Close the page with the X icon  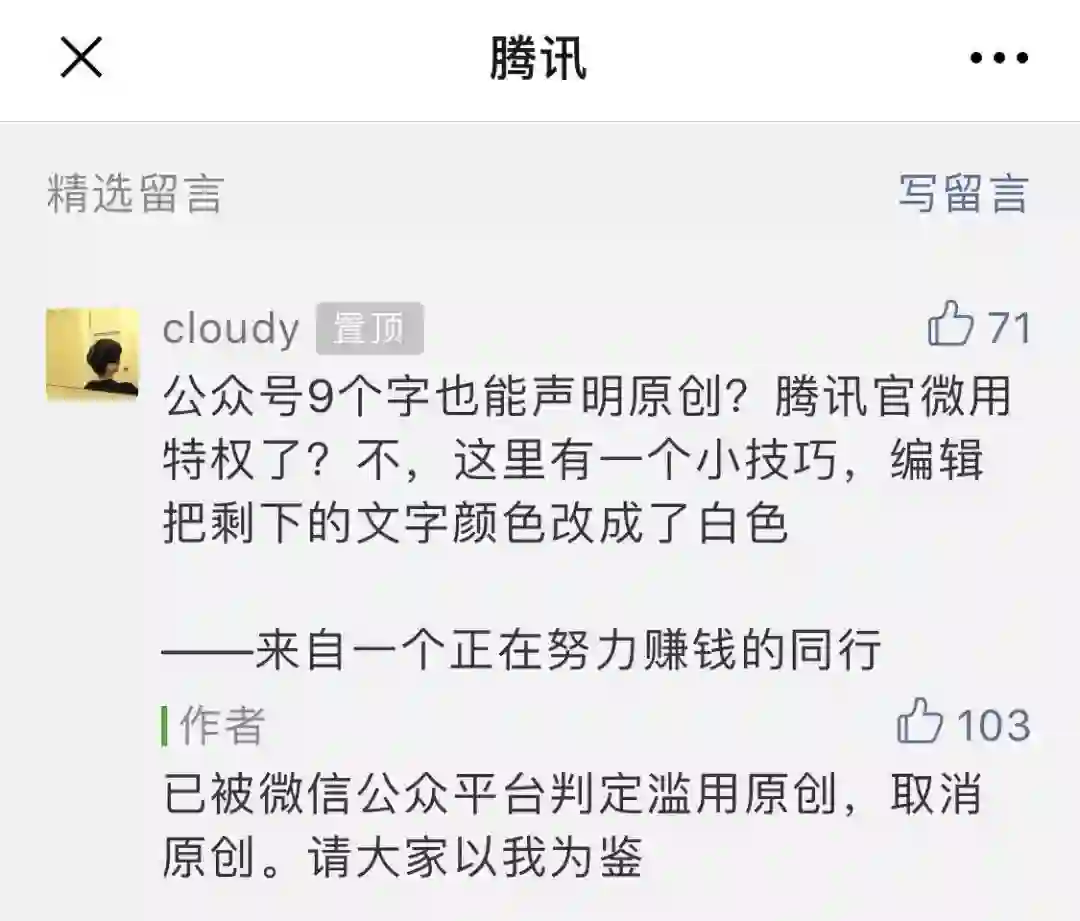[81, 58]
